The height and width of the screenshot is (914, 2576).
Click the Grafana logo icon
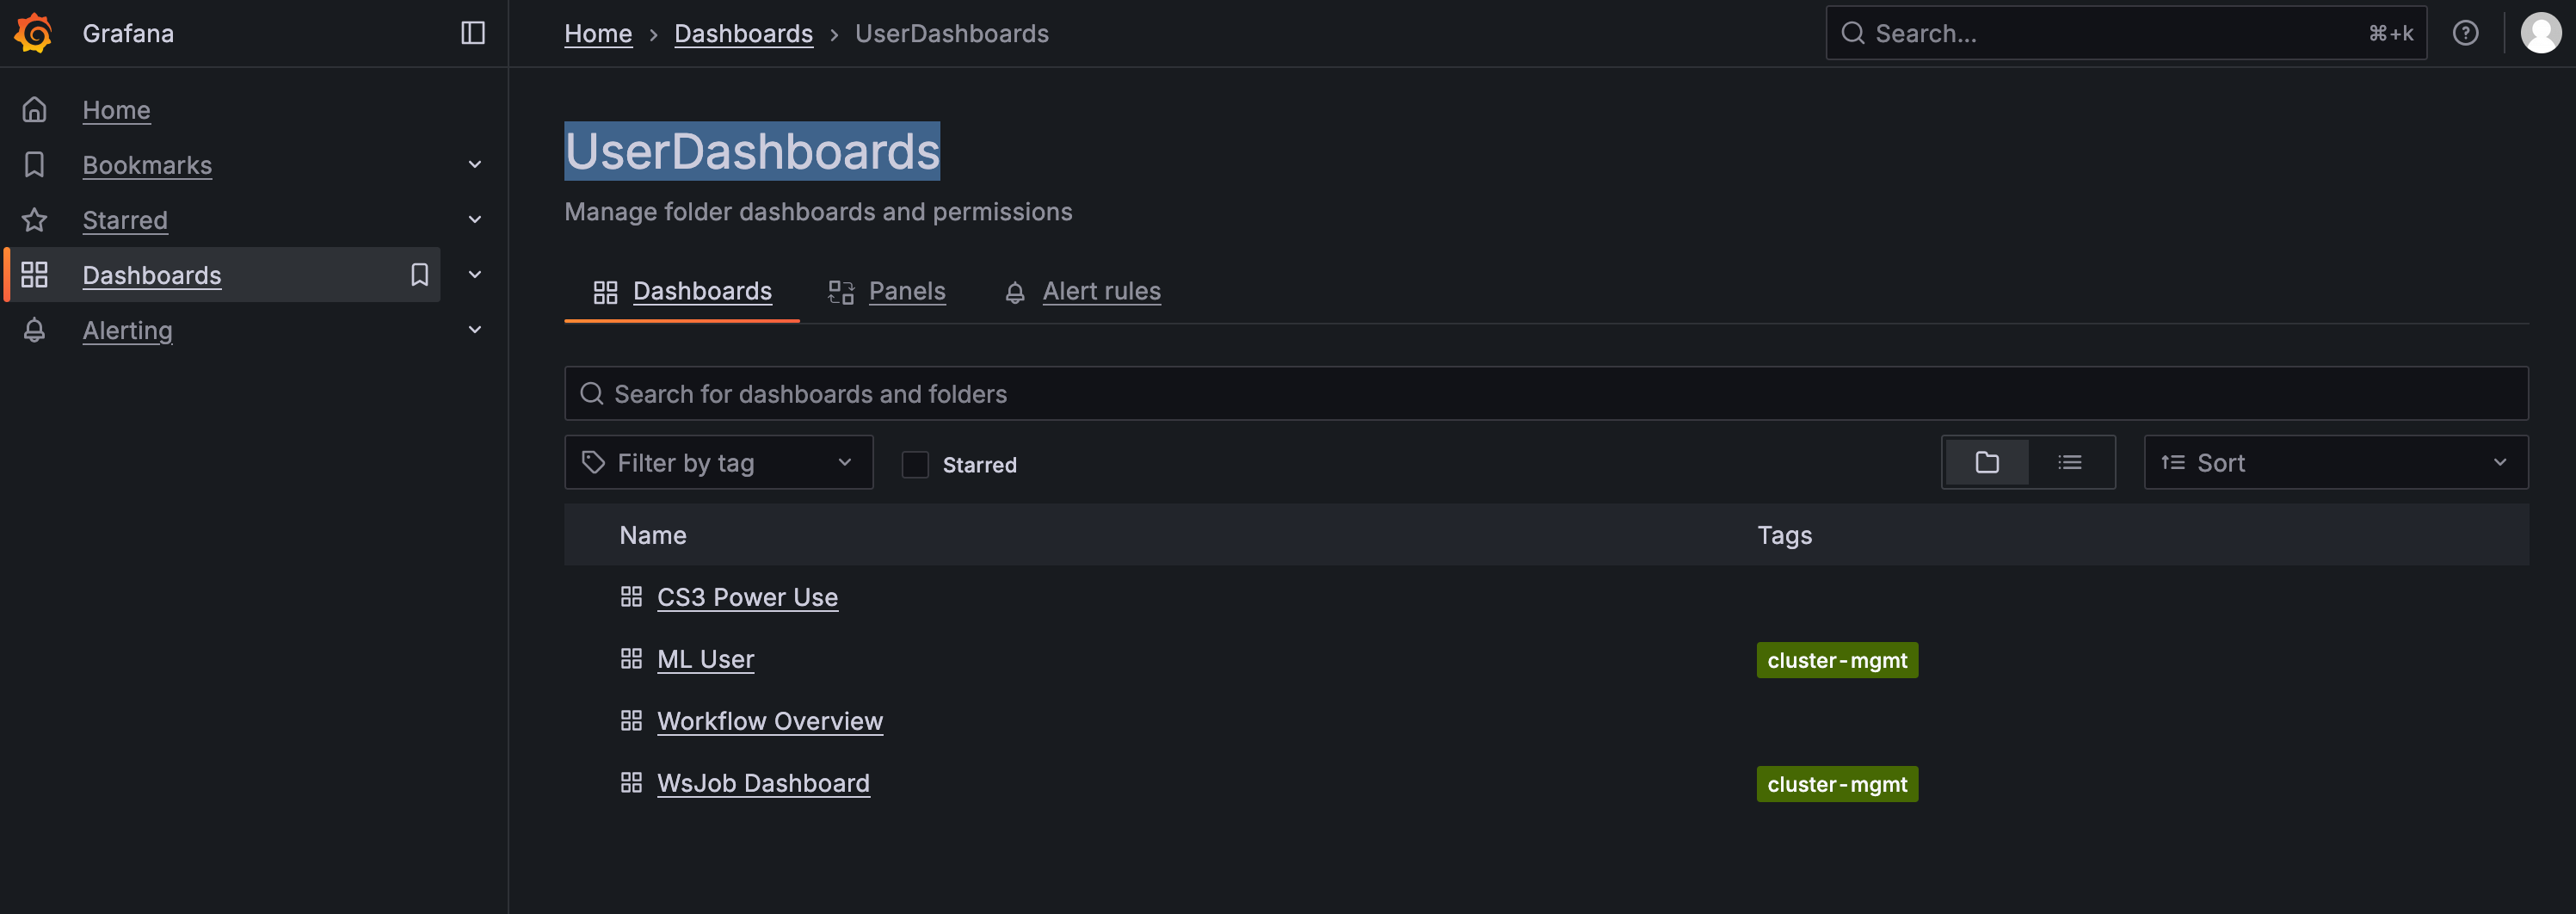[x=32, y=32]
